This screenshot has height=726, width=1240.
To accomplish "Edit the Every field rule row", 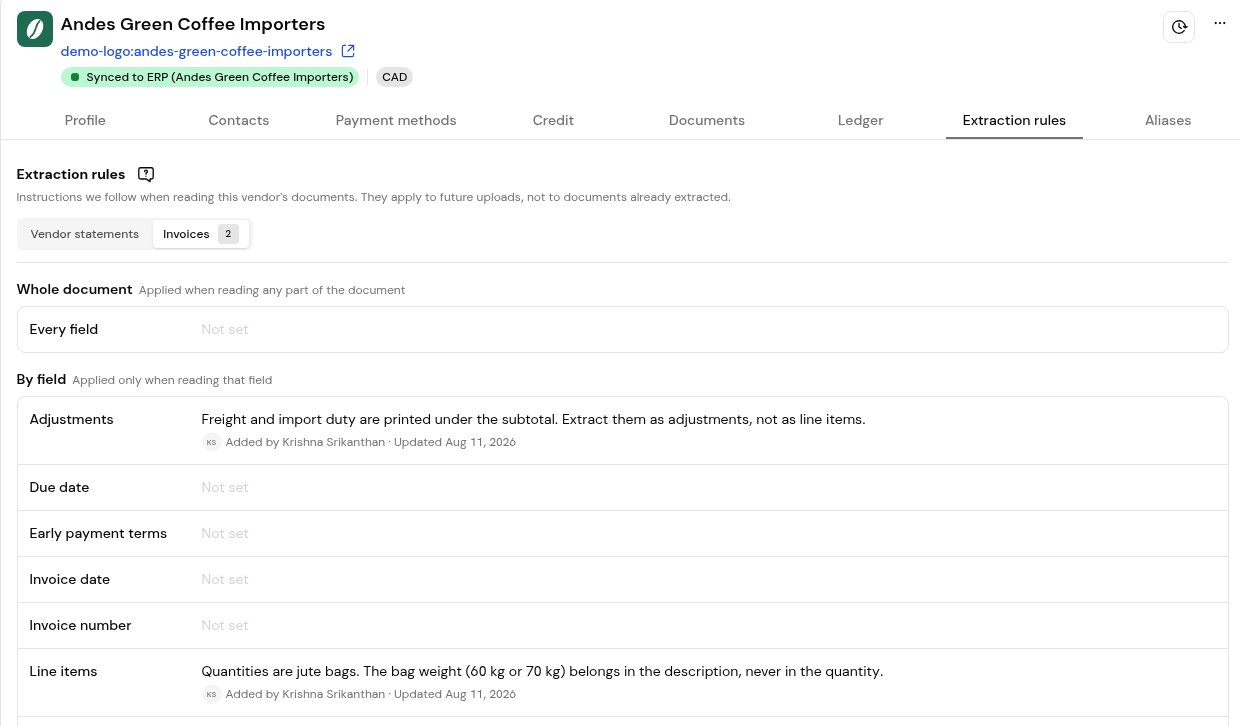I will [x=622, y=329].
